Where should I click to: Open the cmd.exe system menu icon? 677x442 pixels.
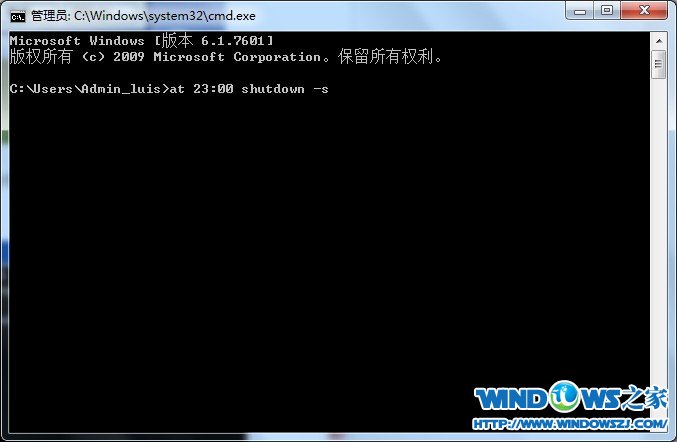click(x=18, y=16)
